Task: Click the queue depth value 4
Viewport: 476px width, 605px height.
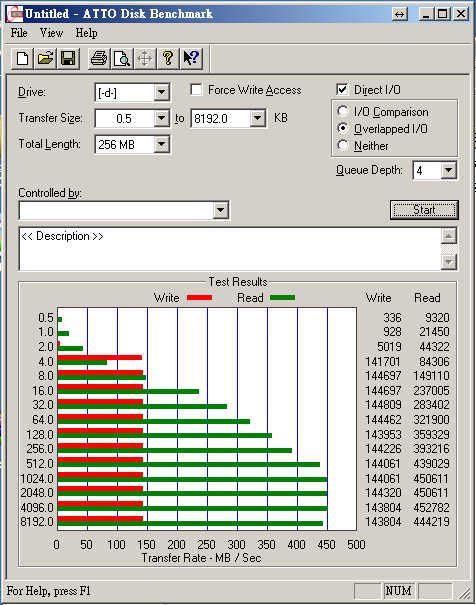Action: 427,171
